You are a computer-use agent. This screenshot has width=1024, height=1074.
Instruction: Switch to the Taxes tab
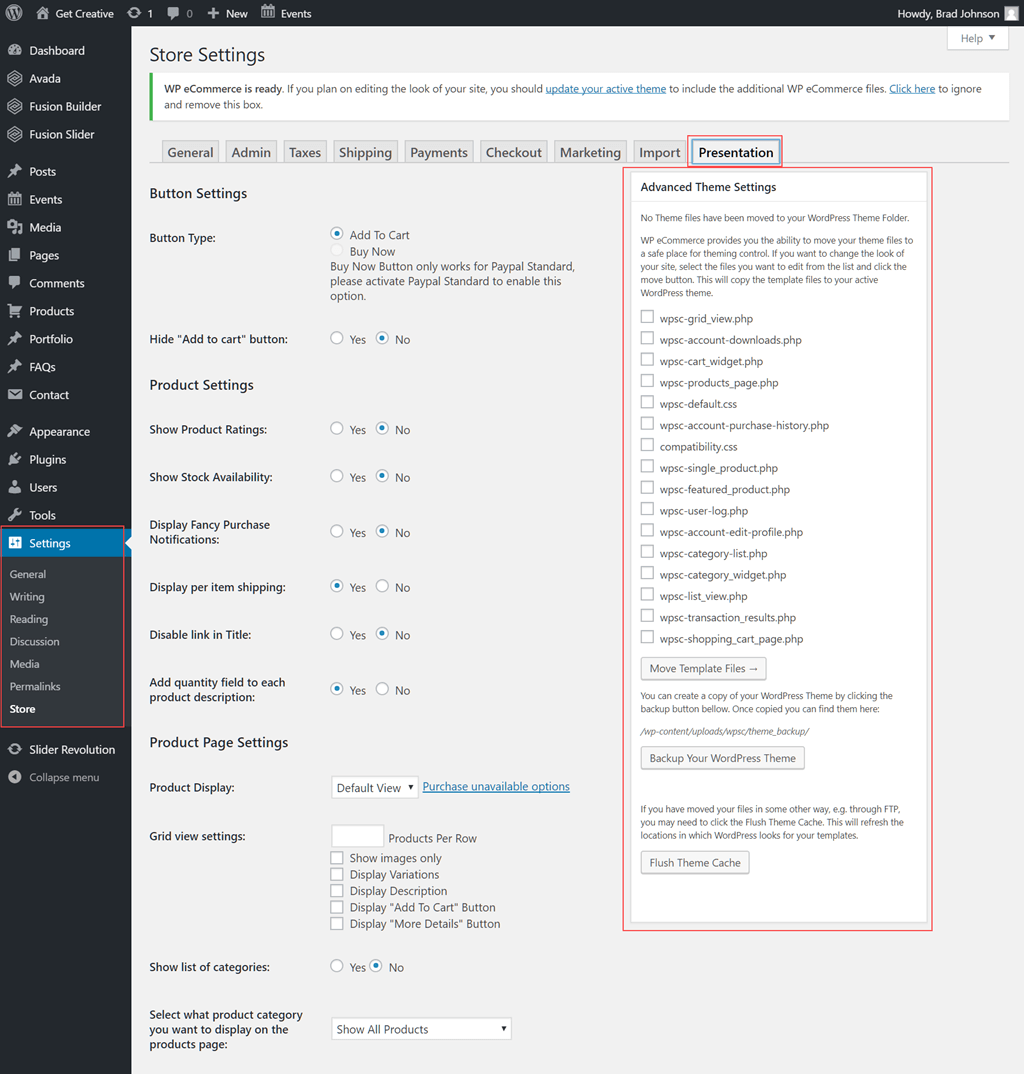pos(305,152)
